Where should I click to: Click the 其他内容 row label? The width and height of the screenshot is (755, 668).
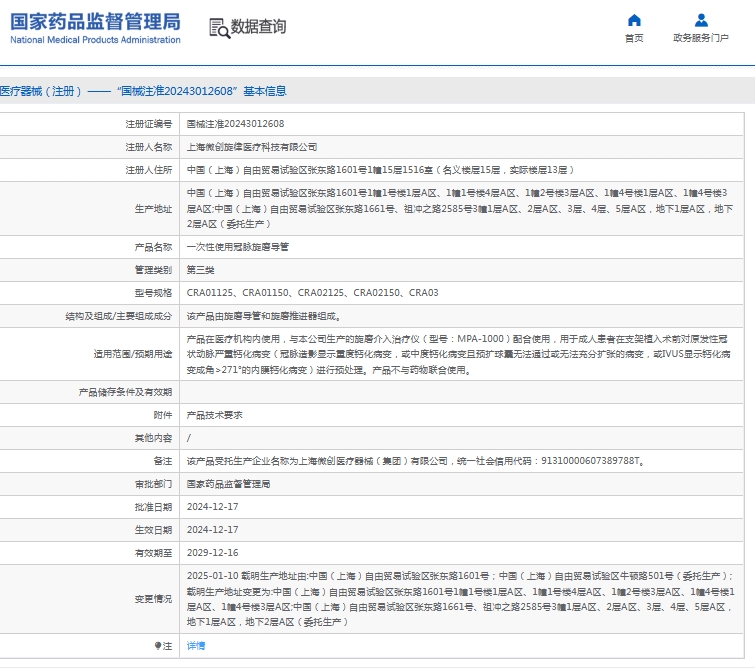[x=153, y=438]
